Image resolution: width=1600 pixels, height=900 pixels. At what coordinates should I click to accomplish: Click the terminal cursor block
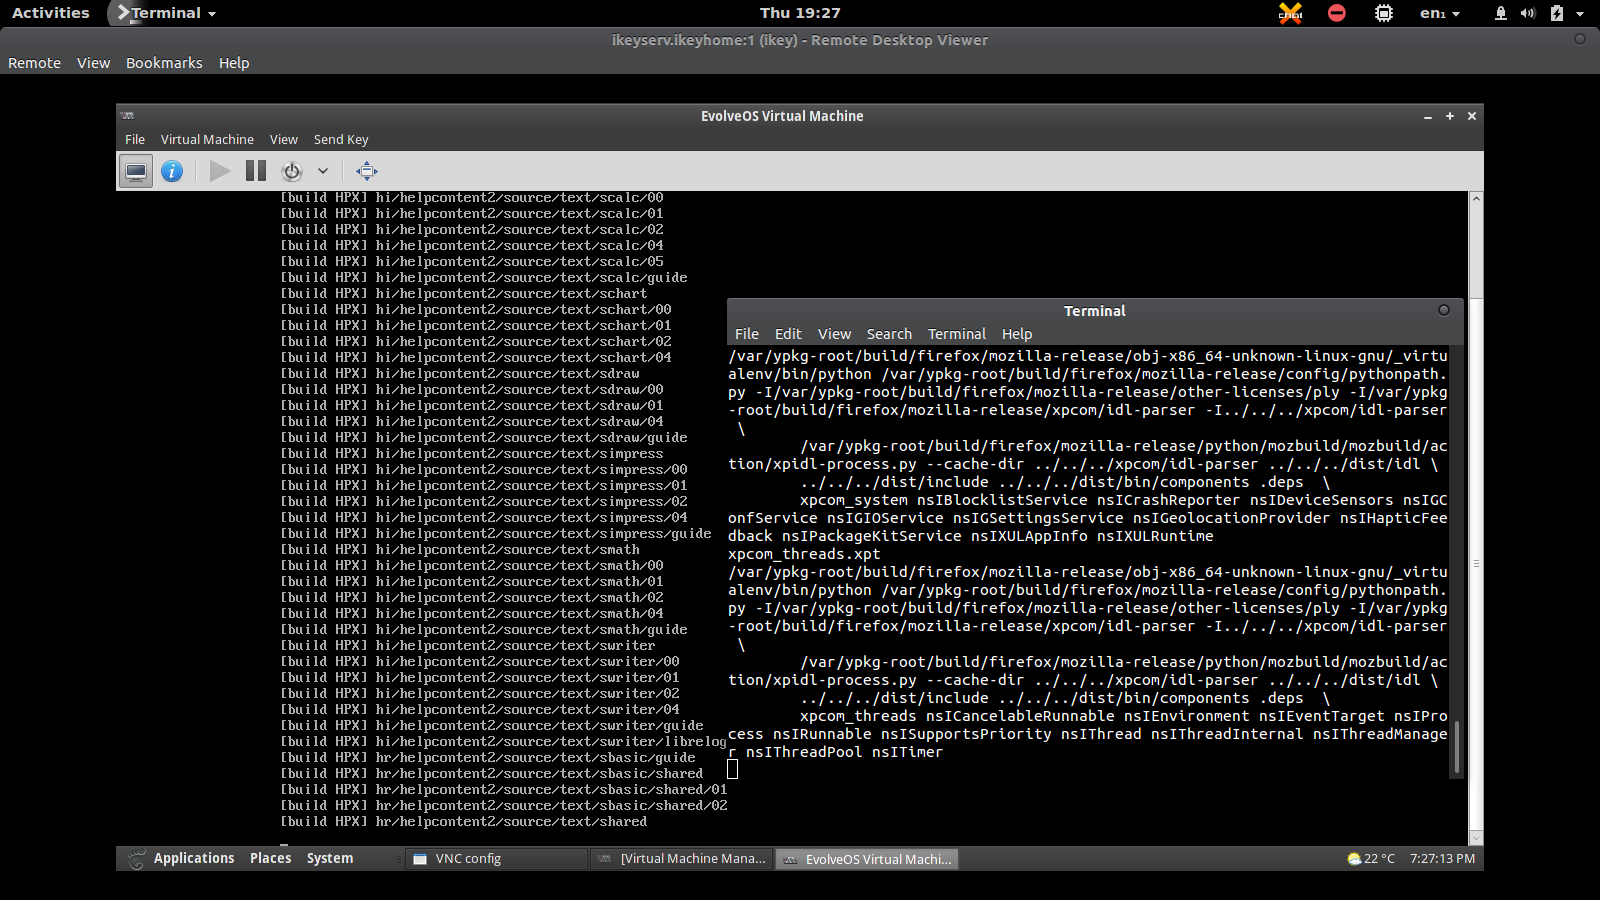733,769
